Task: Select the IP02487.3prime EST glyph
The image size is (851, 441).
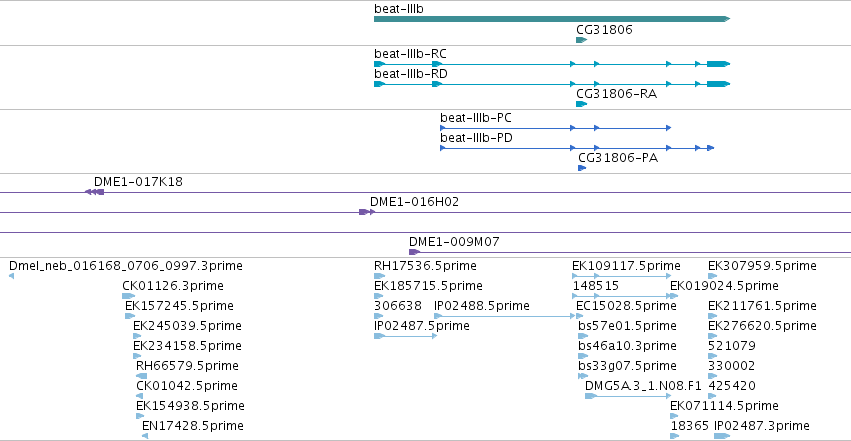Action: point(722,436)
